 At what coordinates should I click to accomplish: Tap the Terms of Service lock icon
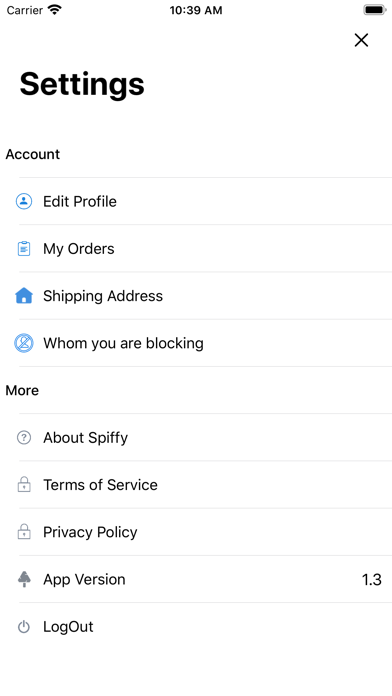pos(24,485)
